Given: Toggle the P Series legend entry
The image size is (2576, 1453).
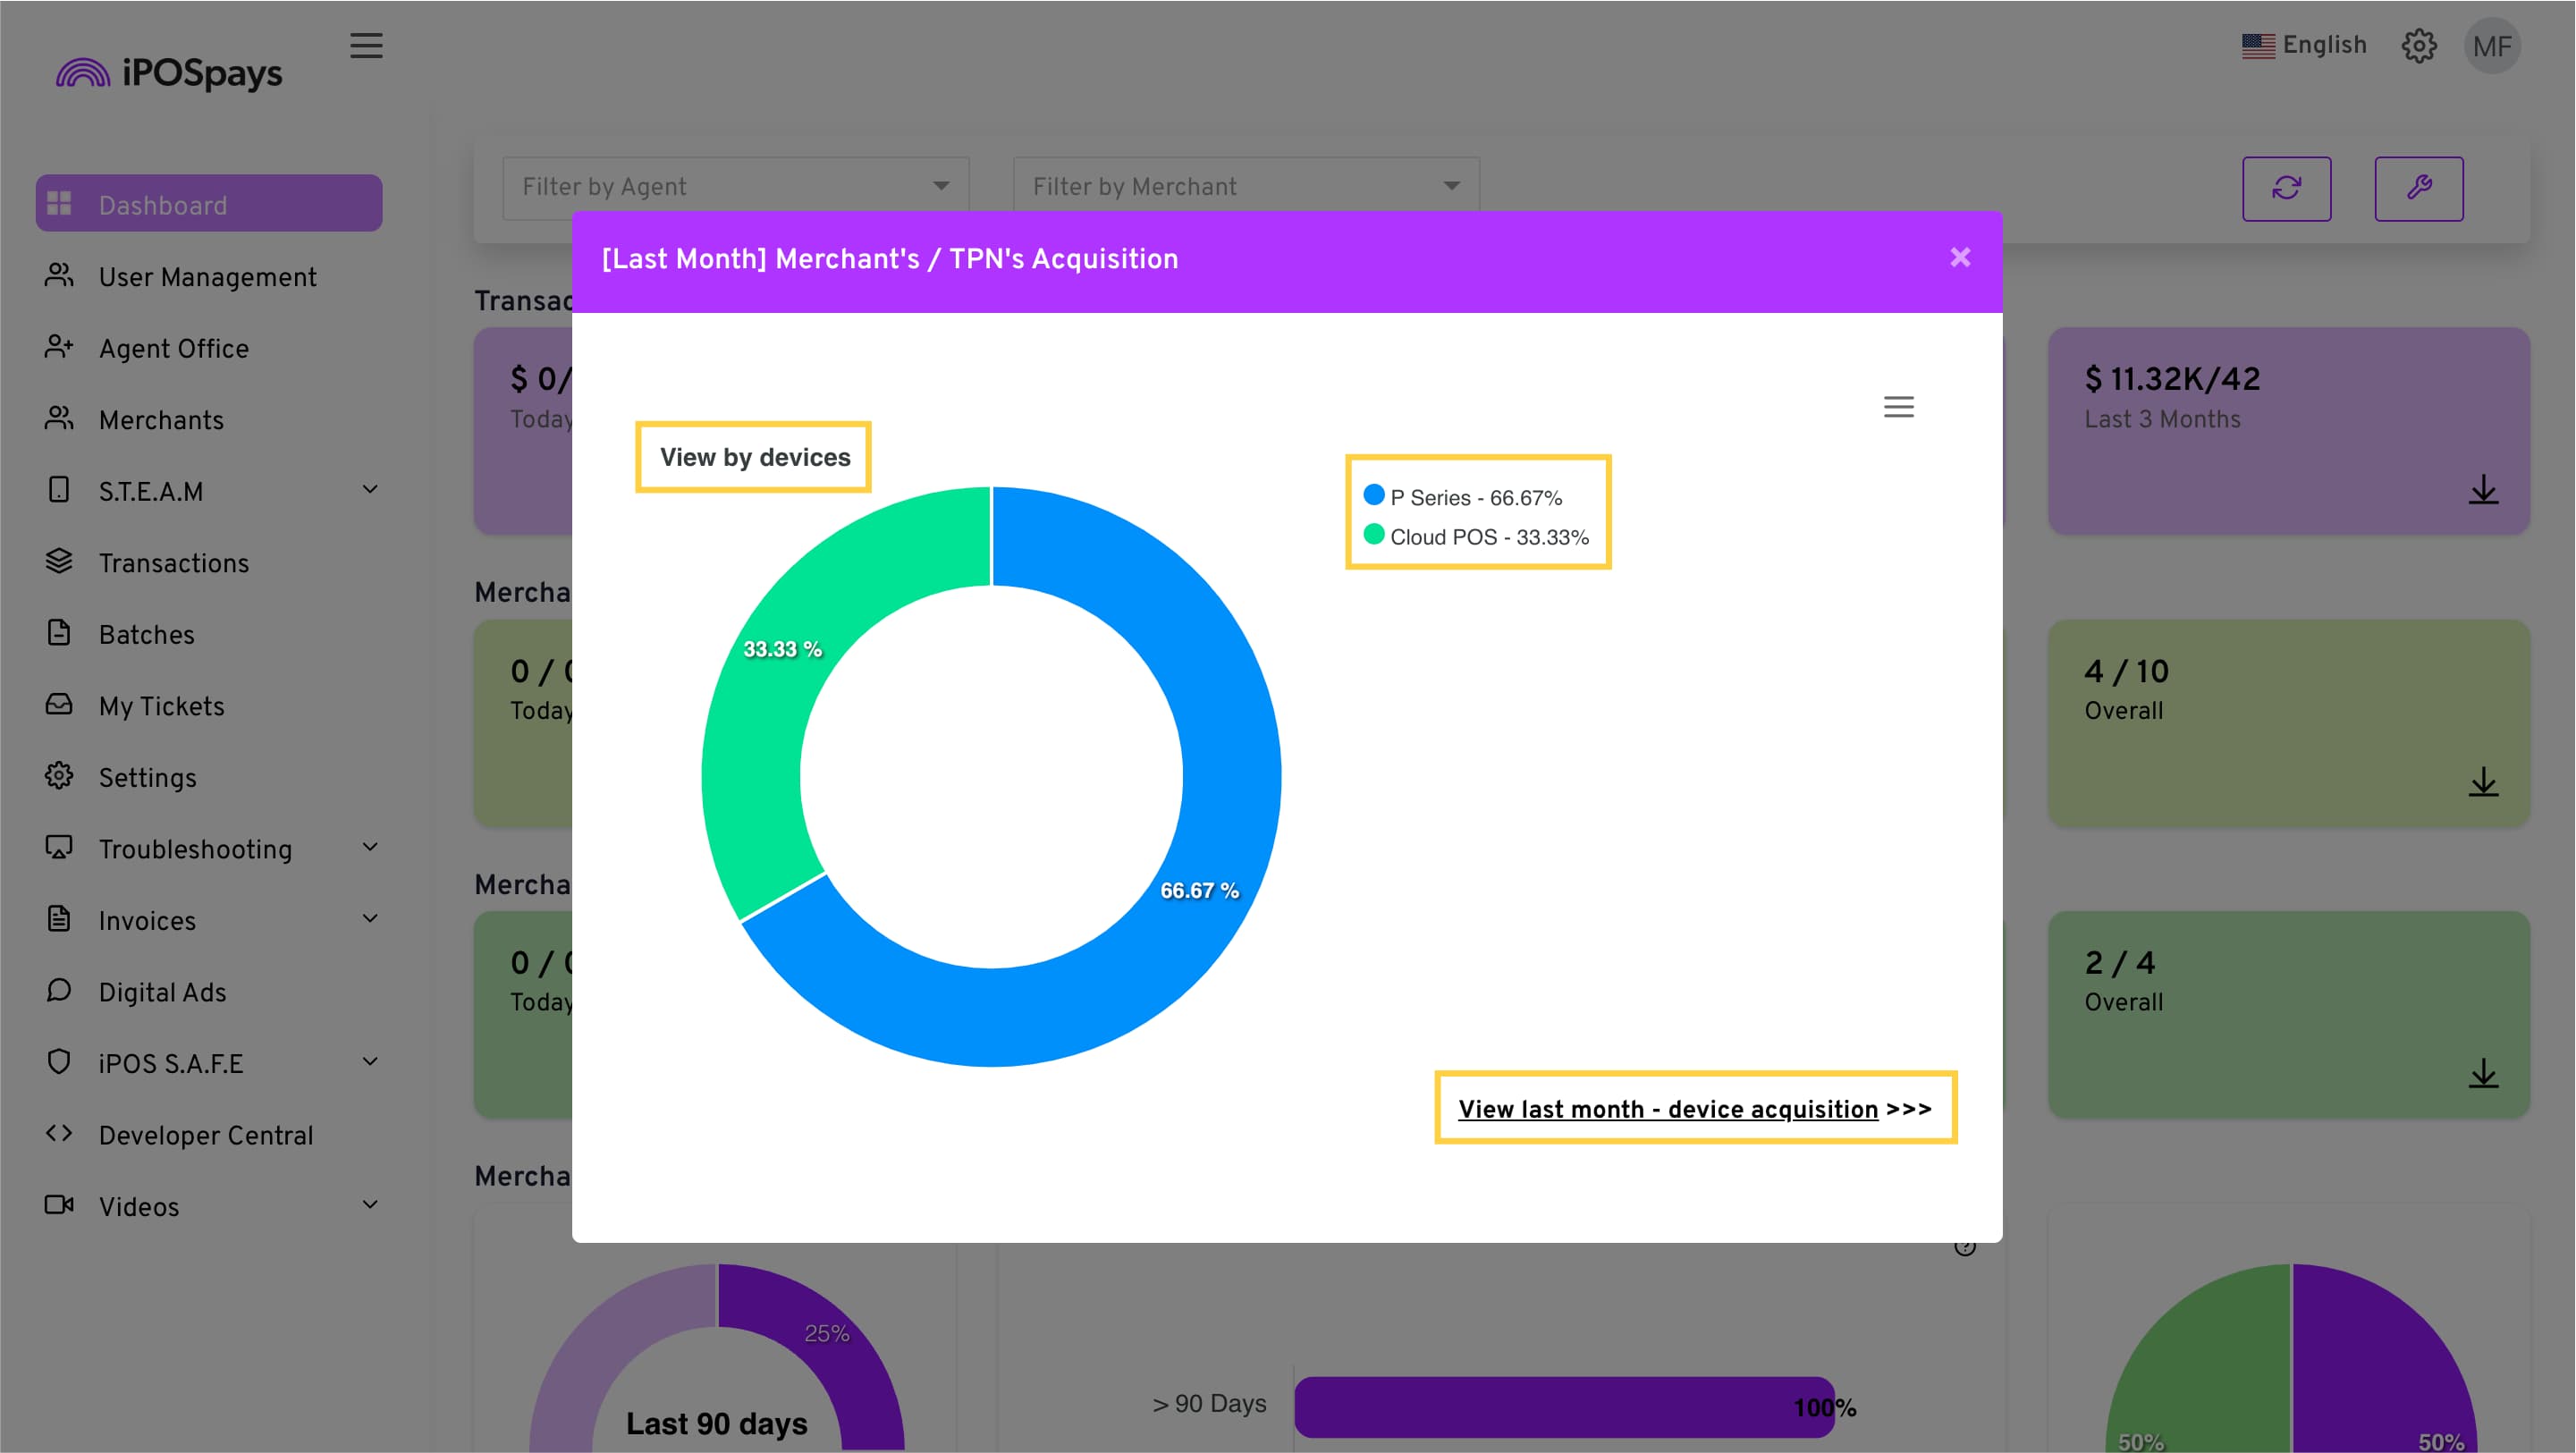Looking at the screenshot, I should pyautogui.click(x=1462, y=497).
